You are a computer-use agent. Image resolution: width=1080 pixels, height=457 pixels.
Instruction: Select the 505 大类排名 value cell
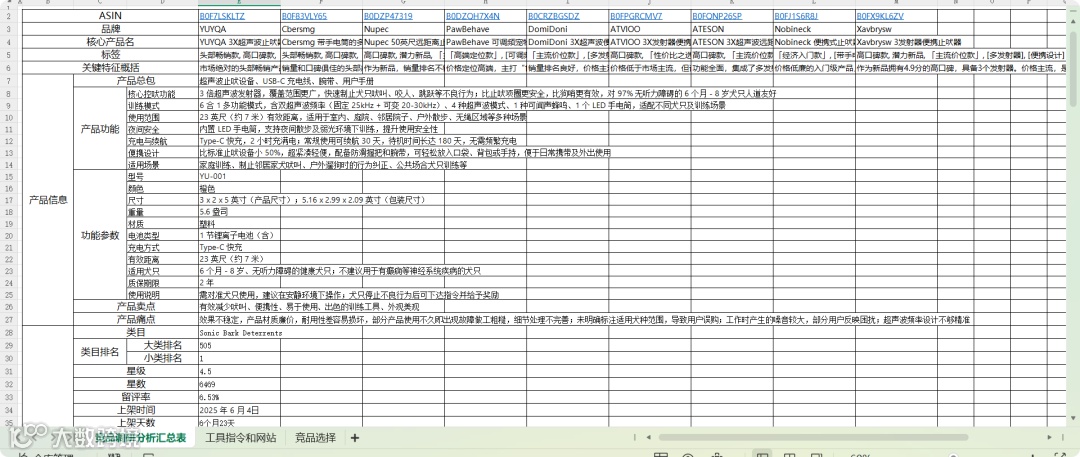[x=239, y=345]
